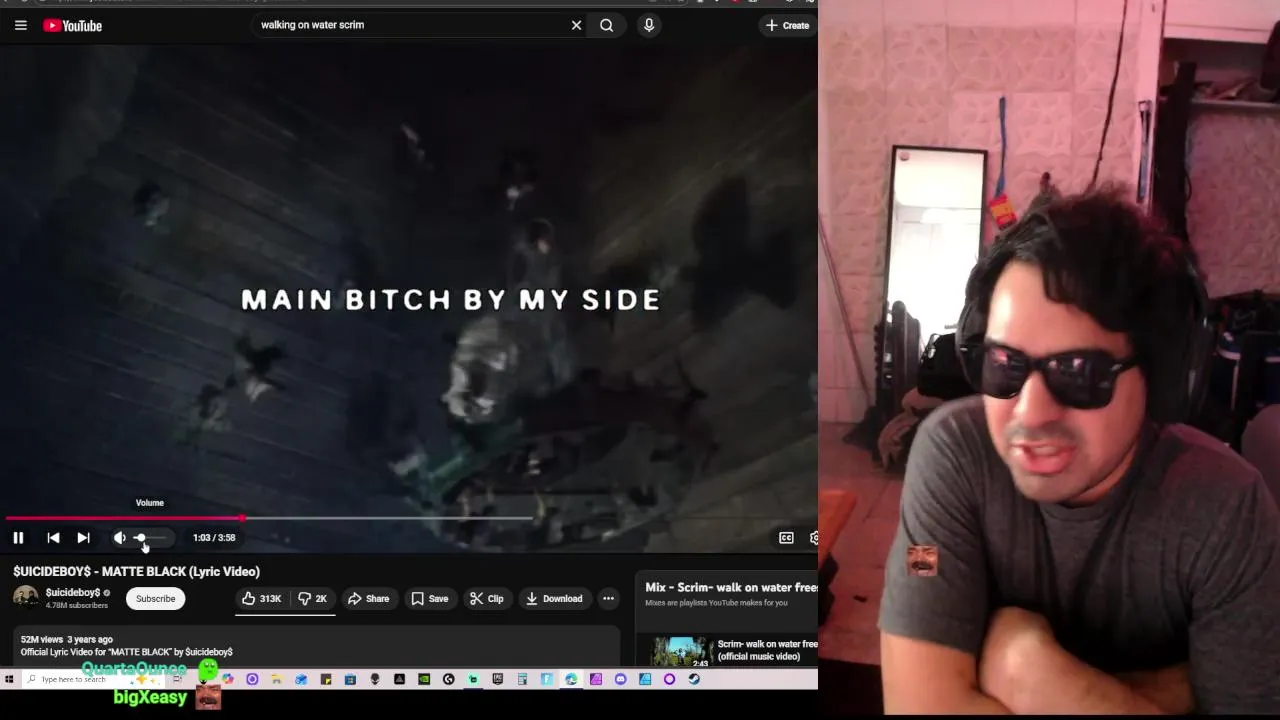
Task: Start voice search with the microphone icon
Action: (649, 25)
